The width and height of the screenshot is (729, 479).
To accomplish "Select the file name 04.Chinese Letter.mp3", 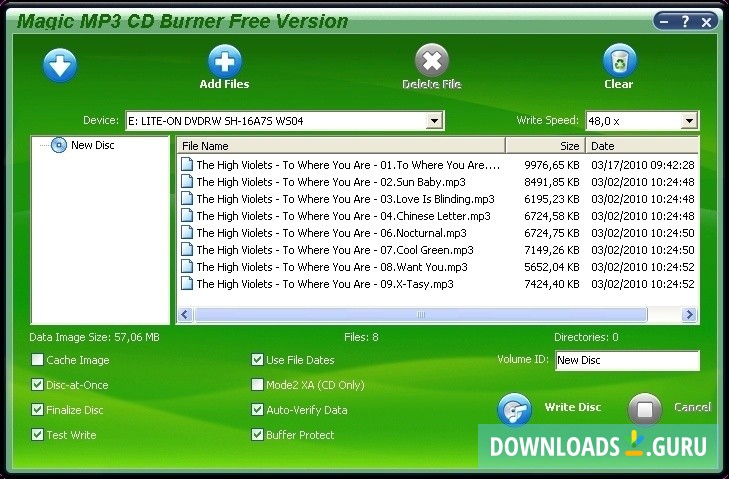I will click(x=344, y=216).
